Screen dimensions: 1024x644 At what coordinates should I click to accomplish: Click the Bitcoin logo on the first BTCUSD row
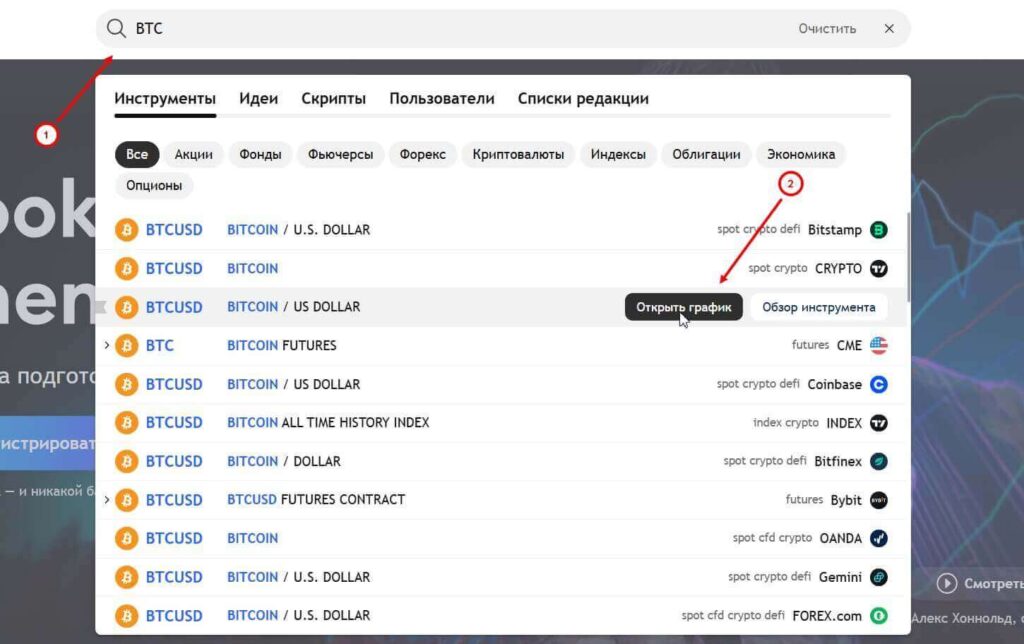click(127, 229)
